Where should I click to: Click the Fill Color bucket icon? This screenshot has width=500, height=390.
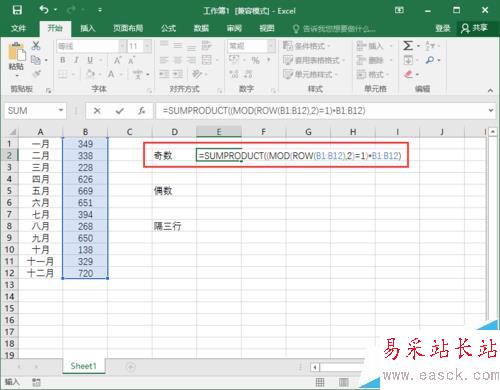[90, 74]
